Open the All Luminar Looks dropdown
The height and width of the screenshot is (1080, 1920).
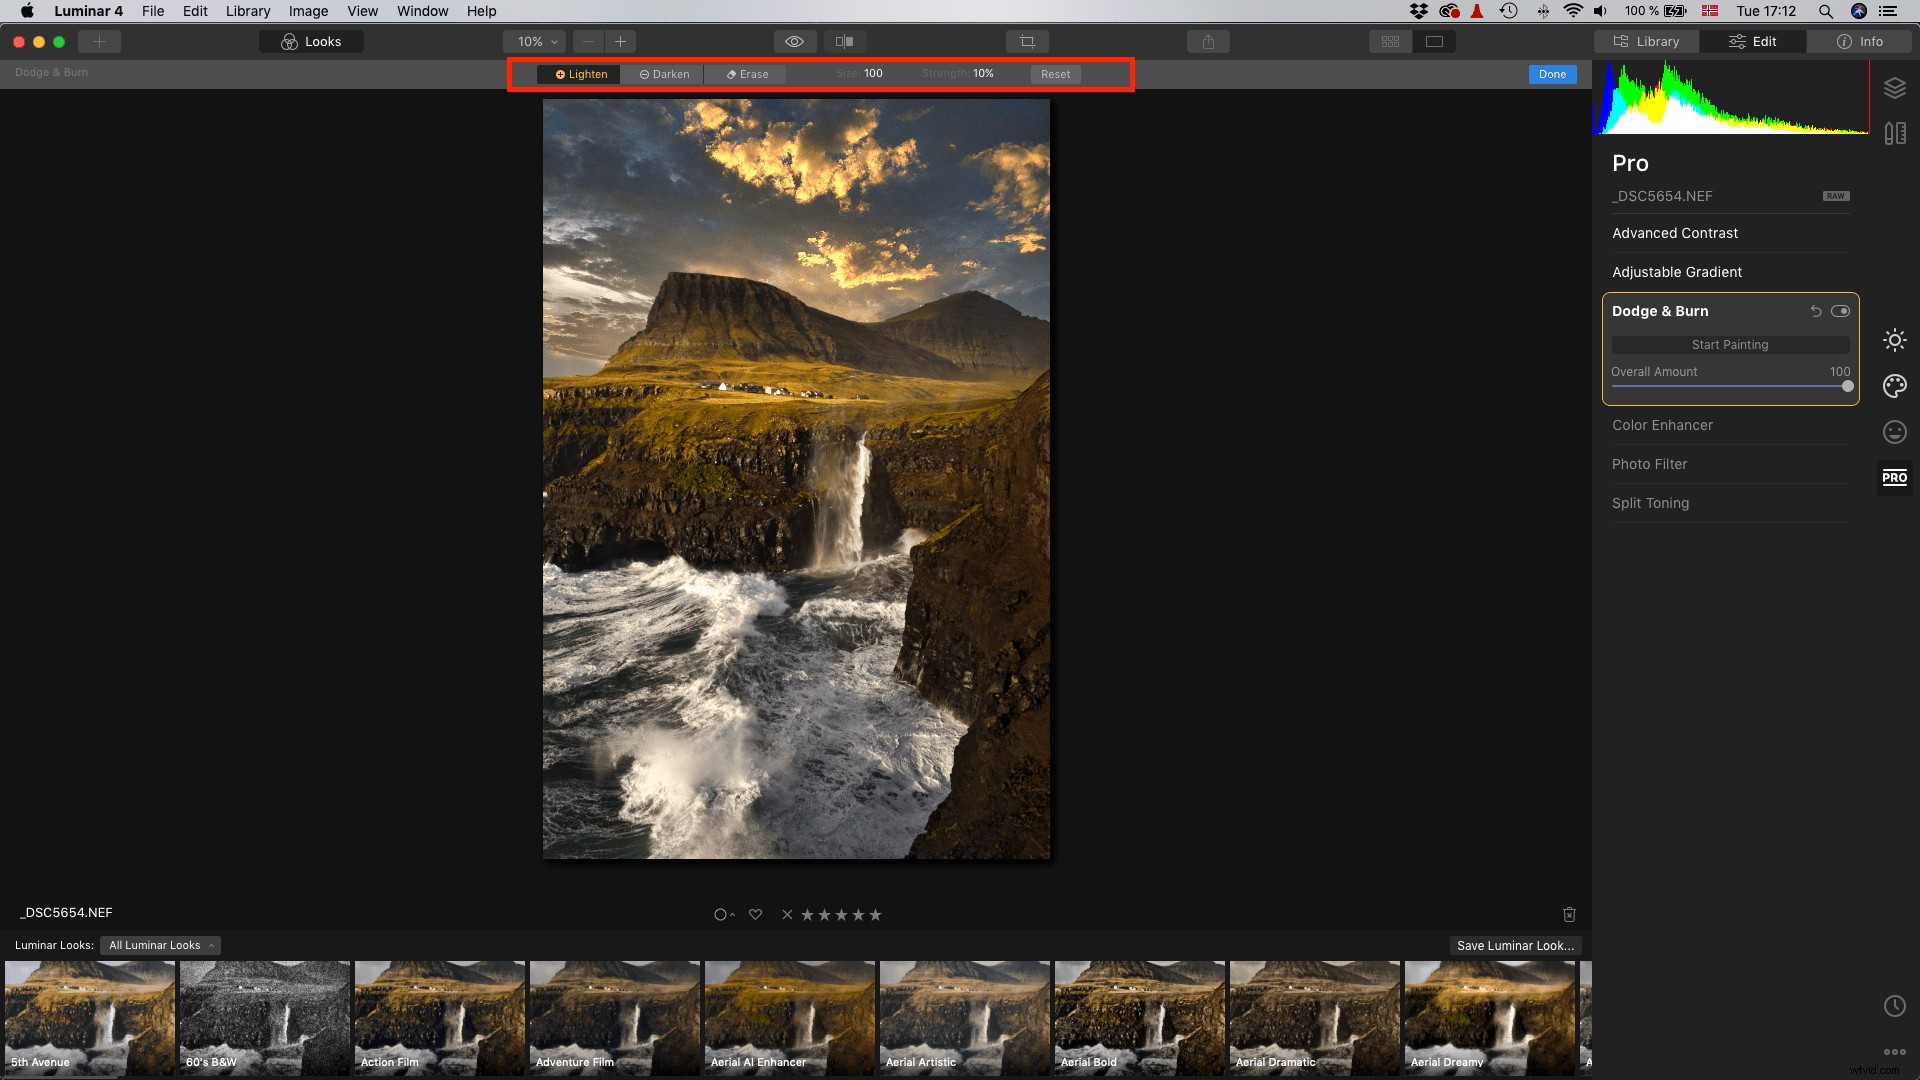[x=159, y=944]
